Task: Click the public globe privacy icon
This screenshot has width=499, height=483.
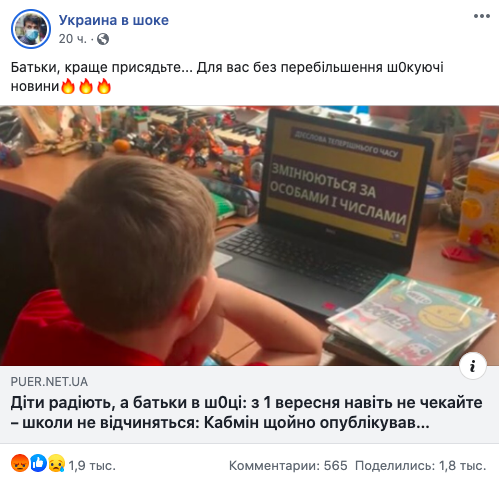Action: click(103, 39)
